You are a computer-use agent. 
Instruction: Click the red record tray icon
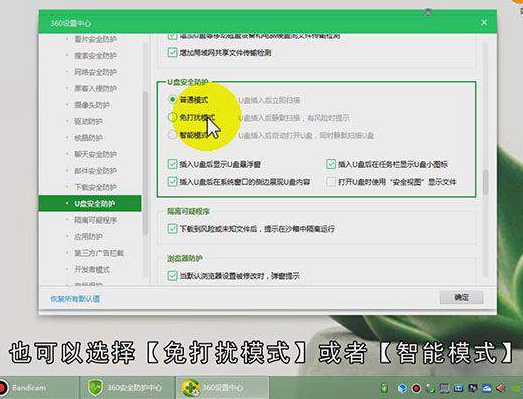(416, 388)
